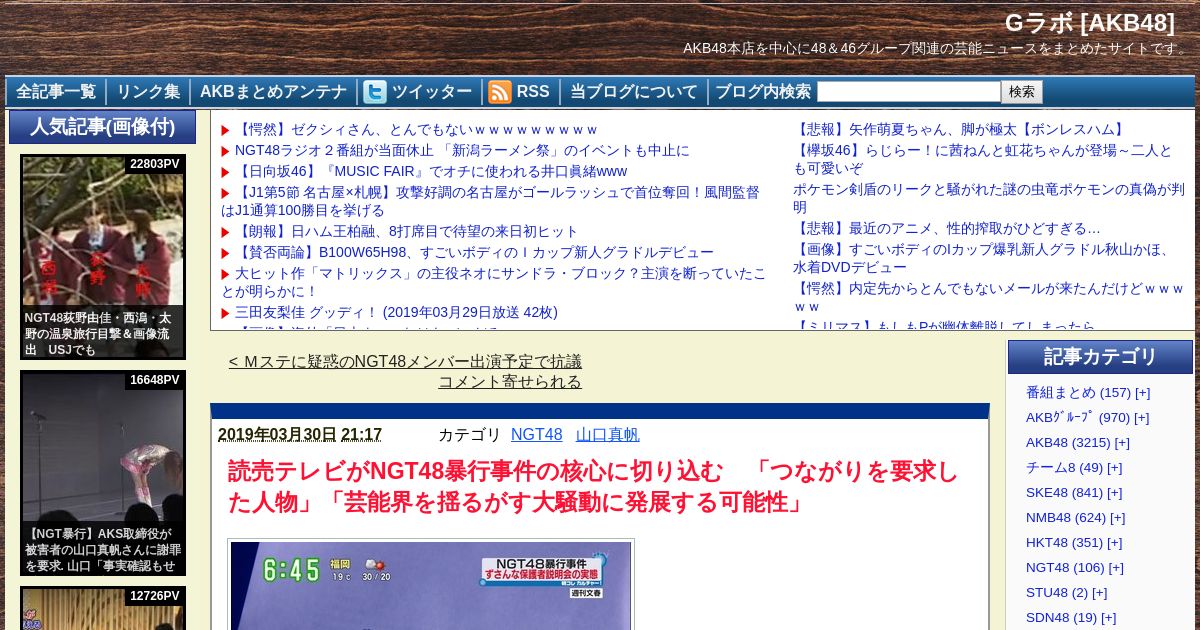This screenshot has height=630, width=1200.
Task: Open AKBｸﾞﾙｰﾌﾟ (970) category
Action: click(x=1078, y=418)
